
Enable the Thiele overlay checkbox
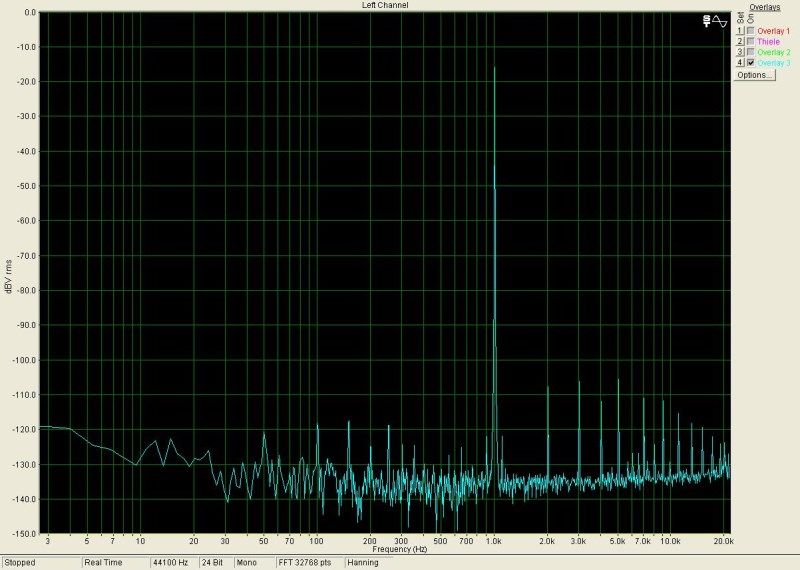751,41
